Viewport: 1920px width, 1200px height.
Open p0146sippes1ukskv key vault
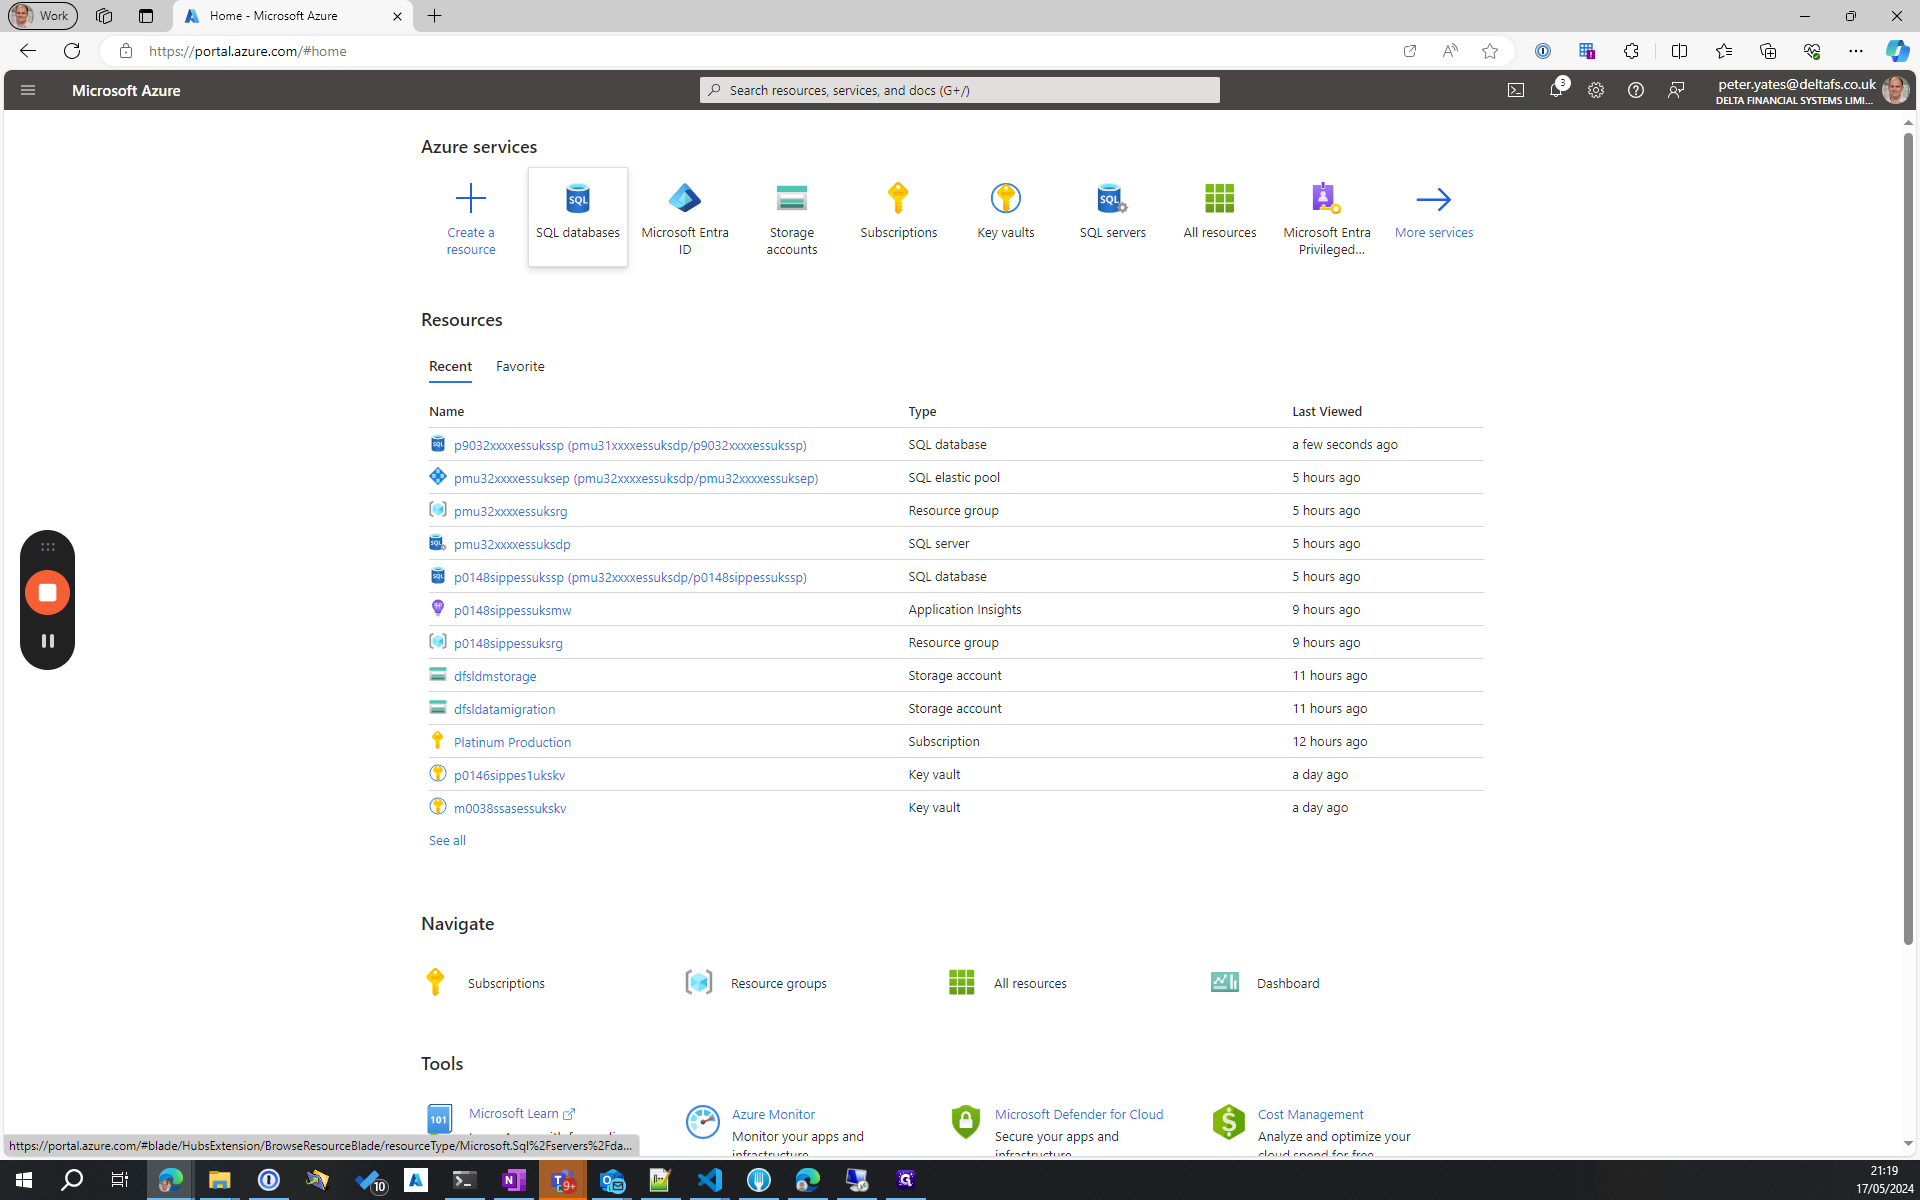click(x=509, y=775)
